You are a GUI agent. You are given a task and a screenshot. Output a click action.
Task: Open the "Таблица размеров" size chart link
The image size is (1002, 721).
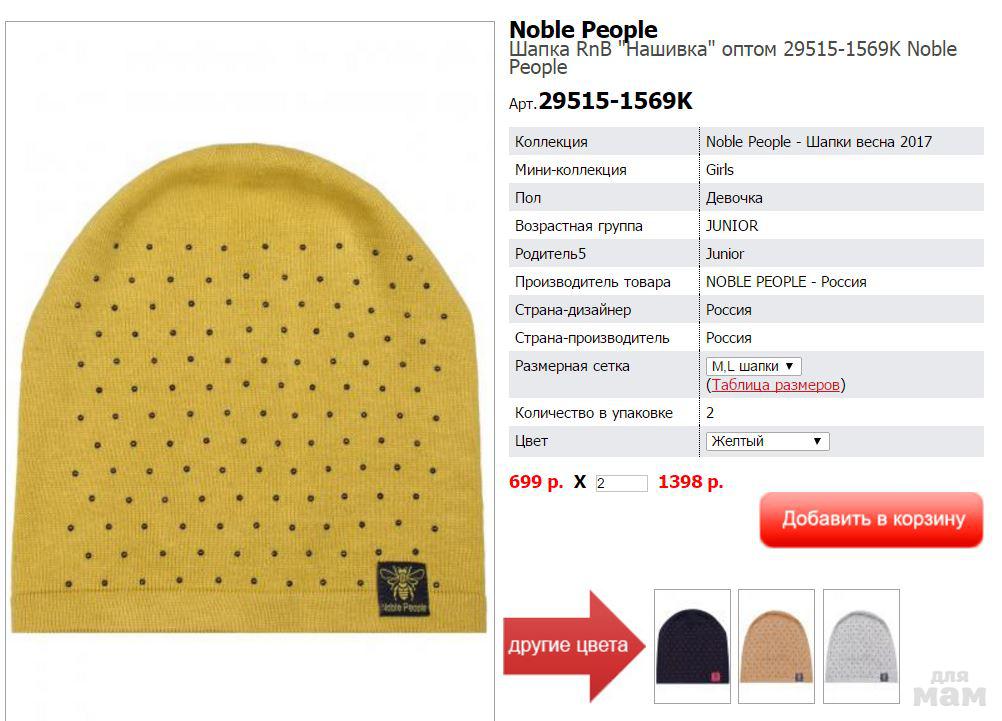(x=776, y=385)
